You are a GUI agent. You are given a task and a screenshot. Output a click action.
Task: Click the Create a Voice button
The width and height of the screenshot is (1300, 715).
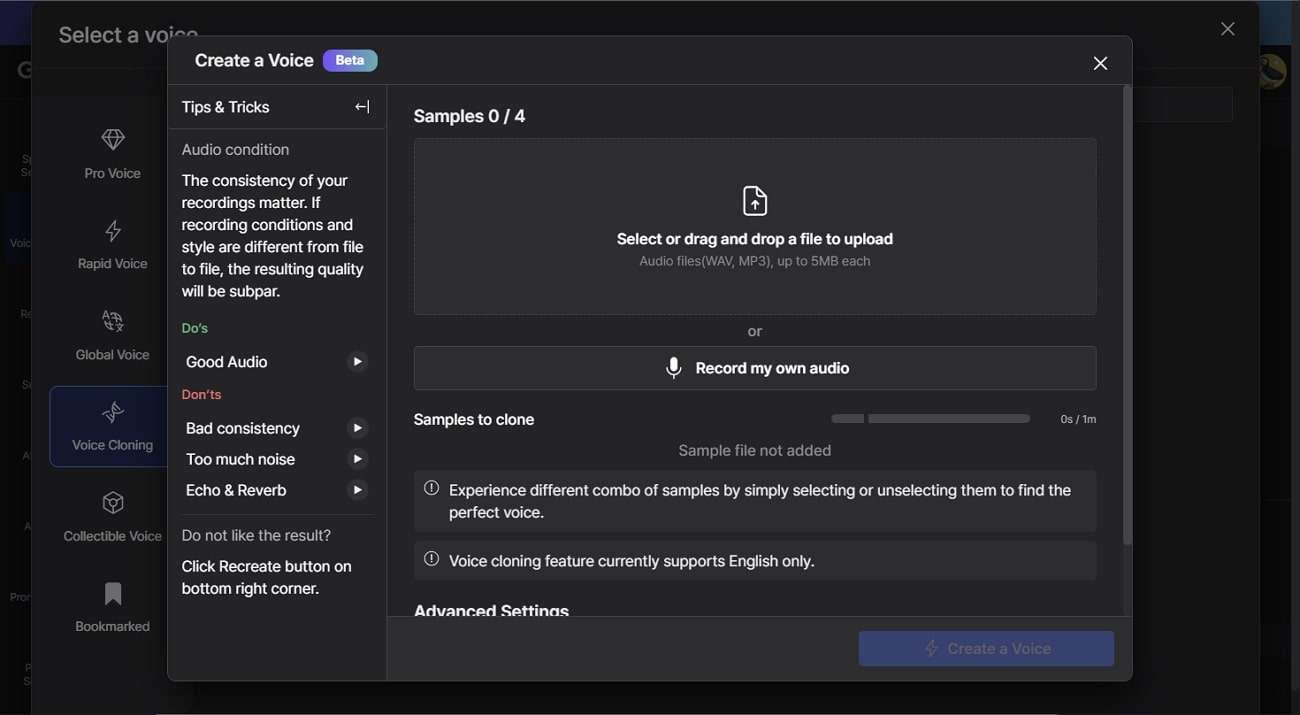[x=986, y=649]
